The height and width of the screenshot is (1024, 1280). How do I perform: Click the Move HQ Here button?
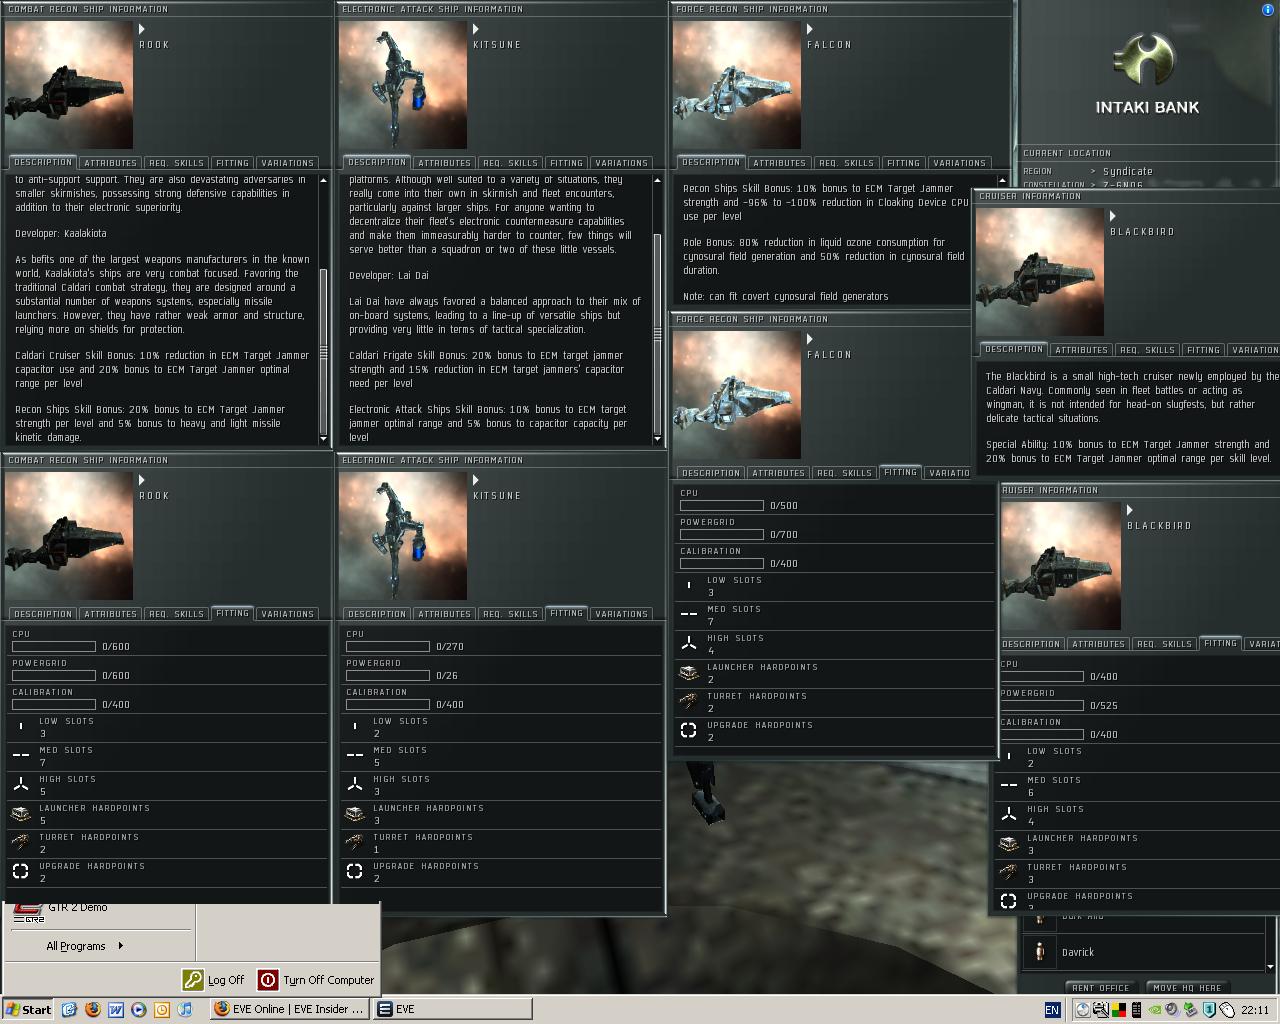coord(1186,988)
